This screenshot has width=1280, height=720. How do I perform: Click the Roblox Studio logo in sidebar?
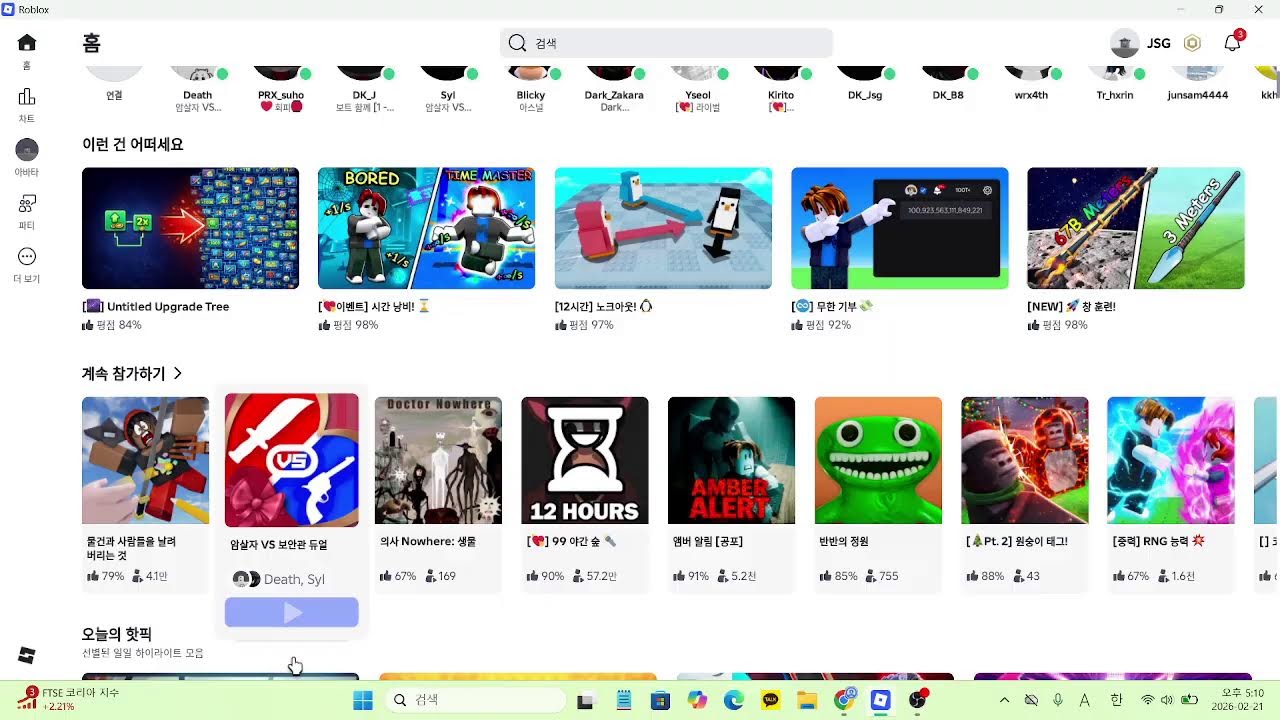[27, 655]
